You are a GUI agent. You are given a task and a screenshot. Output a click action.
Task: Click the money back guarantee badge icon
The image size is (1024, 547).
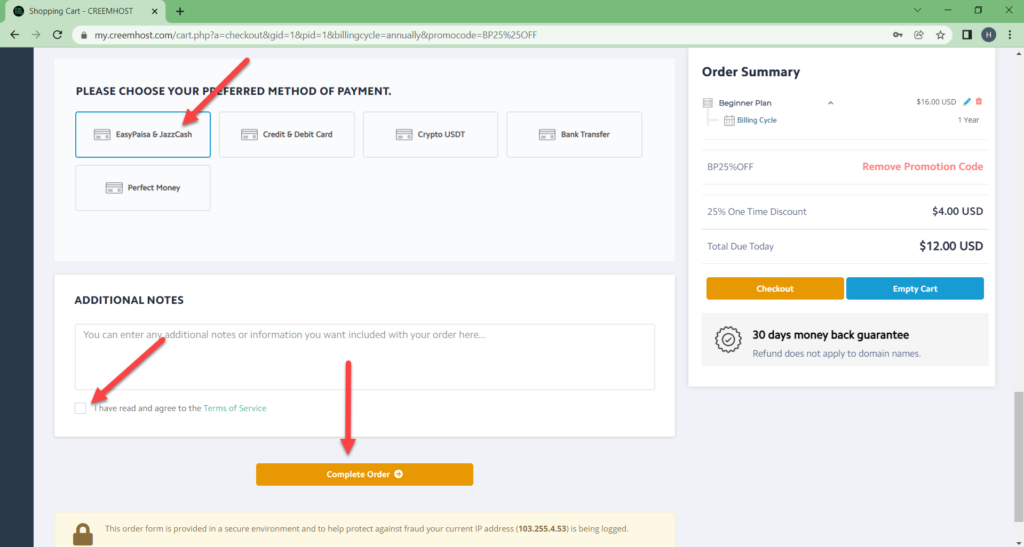[x=728, y=339]
